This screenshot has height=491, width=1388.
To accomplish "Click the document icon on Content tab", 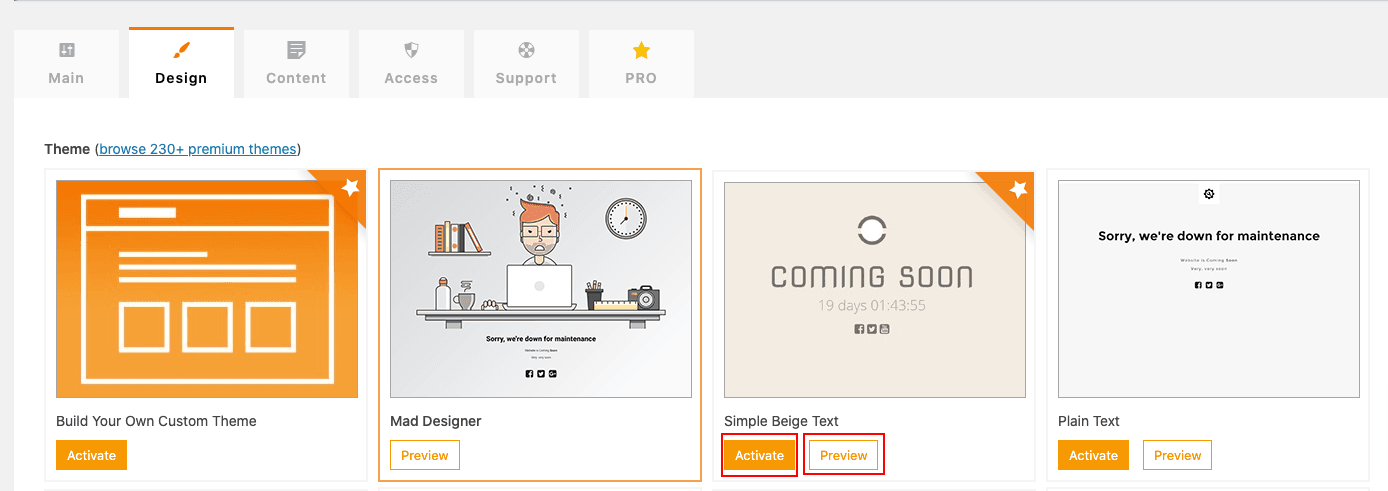I will click(296, 50).
